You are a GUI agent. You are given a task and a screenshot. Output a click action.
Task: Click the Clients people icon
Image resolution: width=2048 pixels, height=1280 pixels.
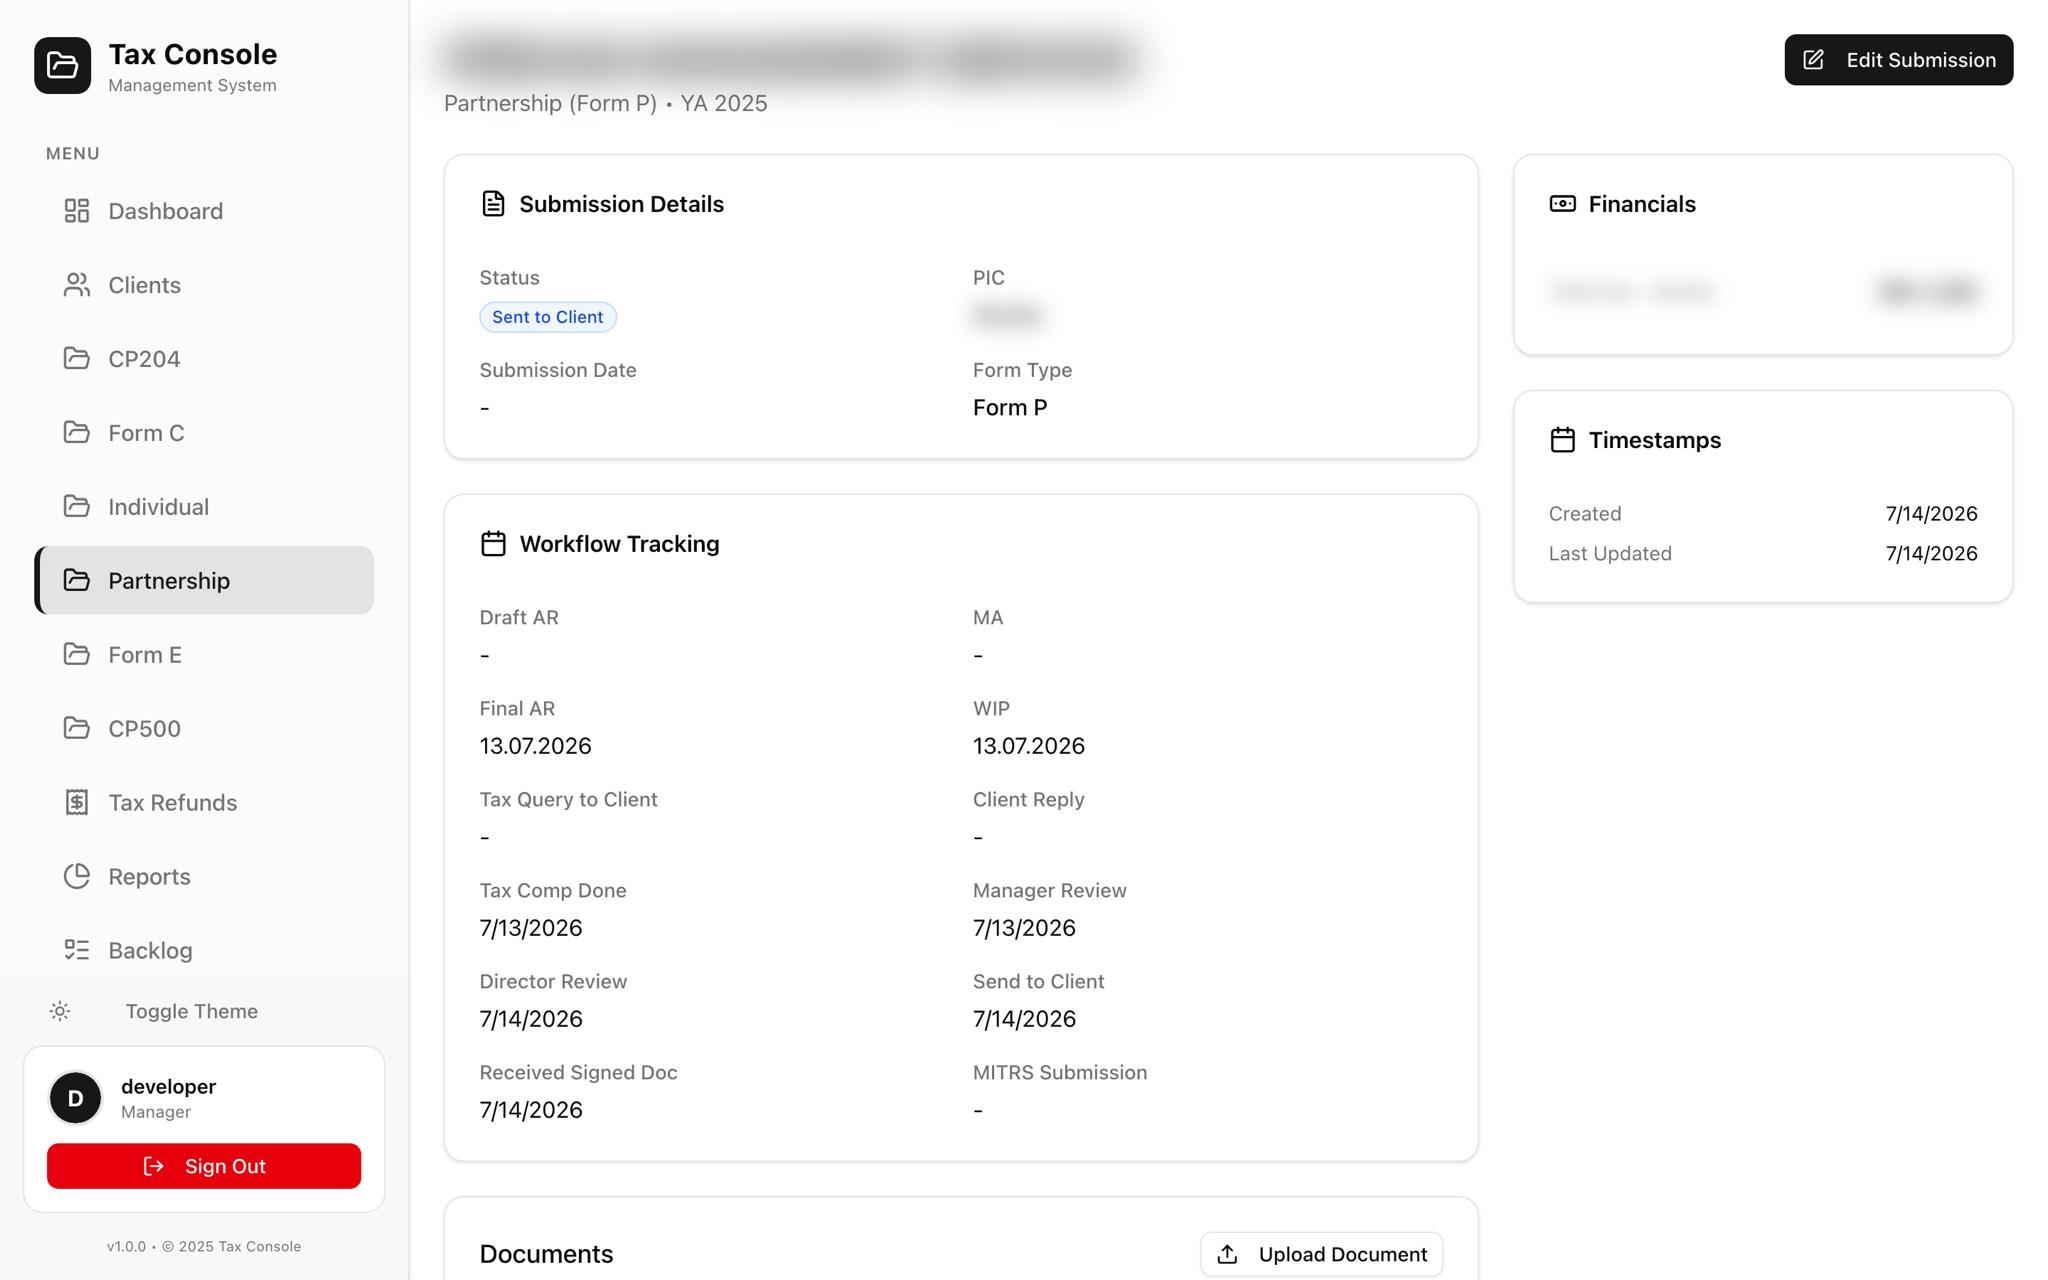[77, 285]
